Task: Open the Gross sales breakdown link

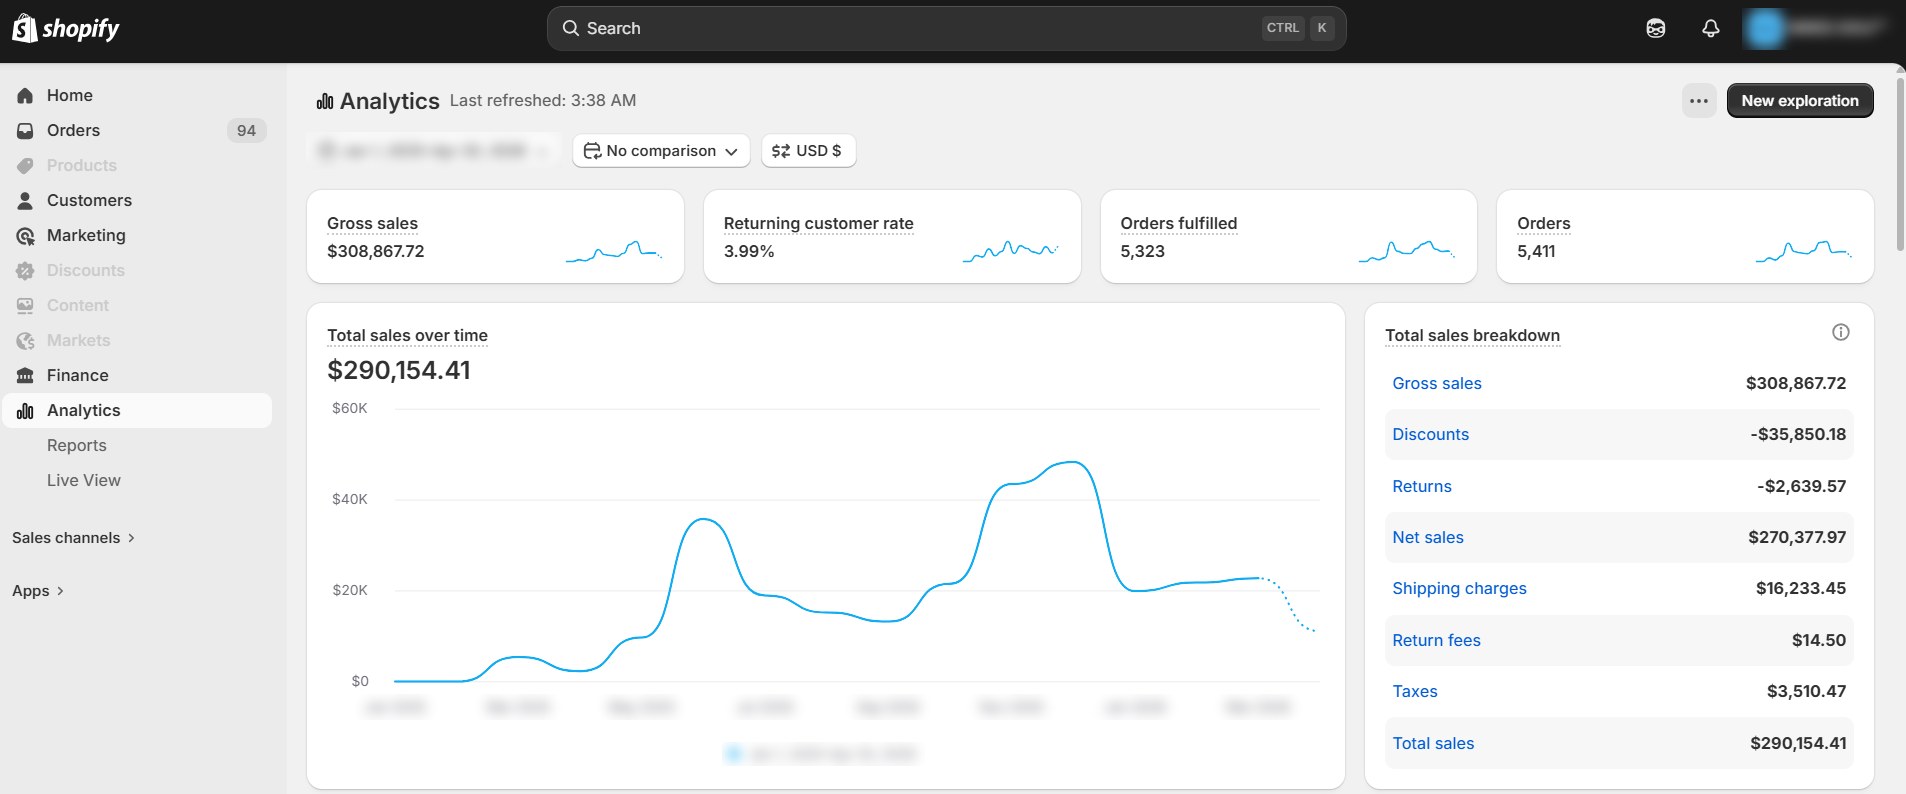Action: [1437, 383]
